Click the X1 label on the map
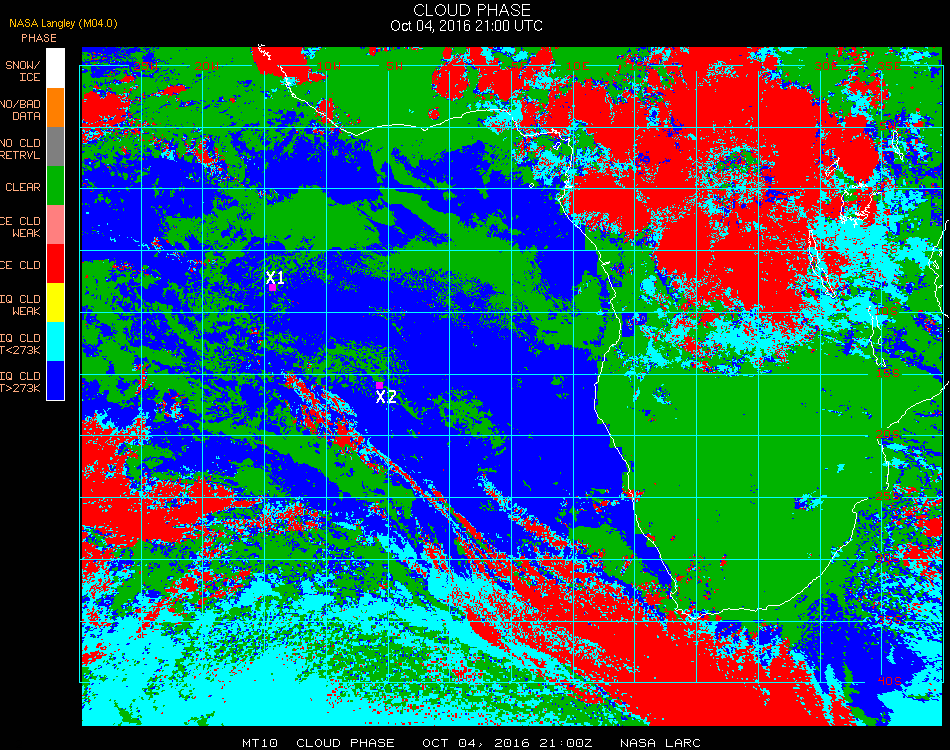 [x=275, y=277]
